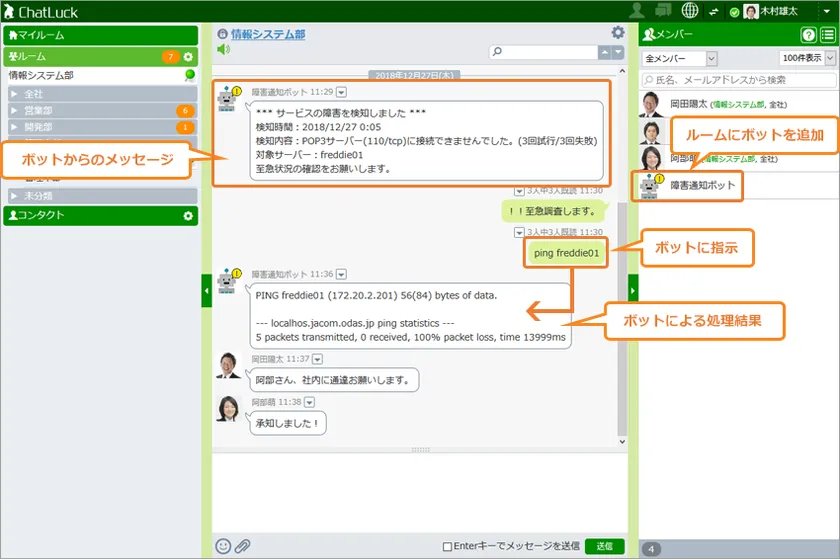
Task: Collapse members panel with the green arrow handle
Action: (632, 290)
